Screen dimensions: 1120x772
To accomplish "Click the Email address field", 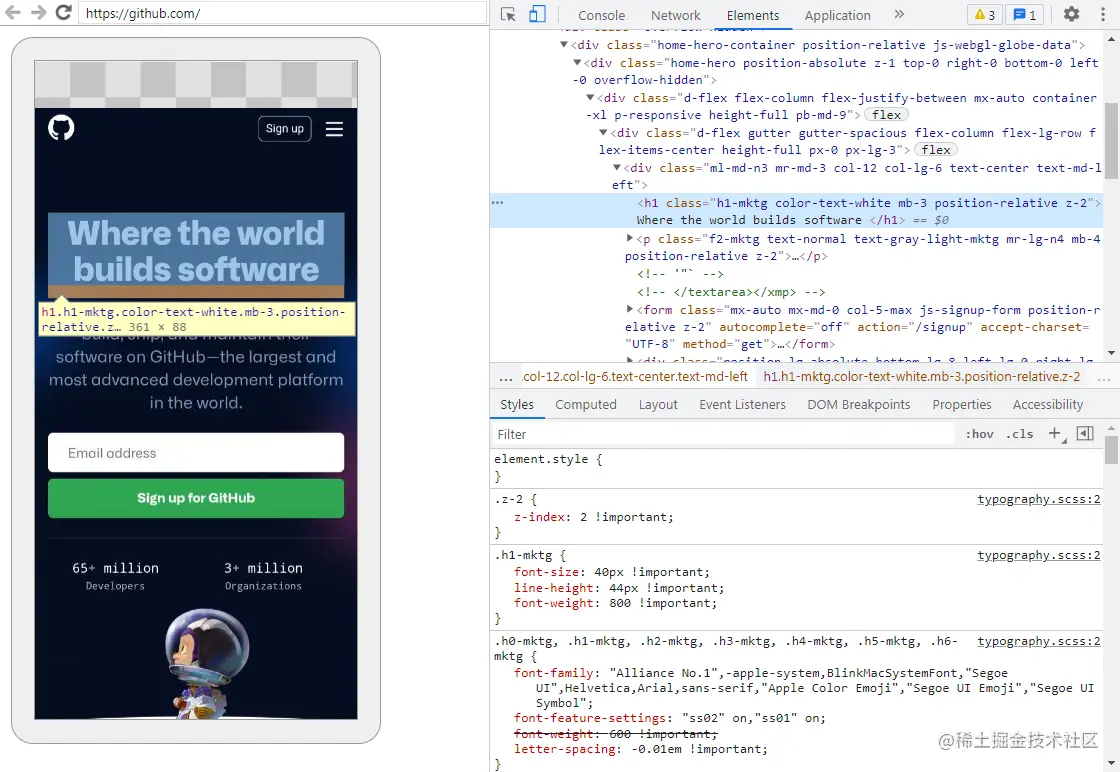I will pyautogui.click(x=196, y=453).
